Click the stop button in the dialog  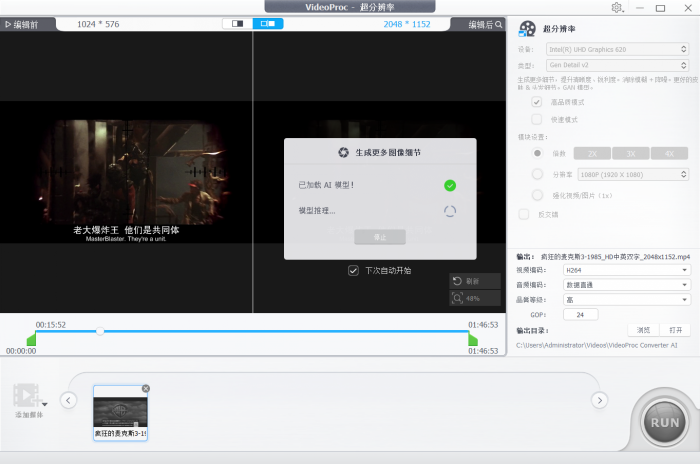pyautogui.click(x=380, y=237)
